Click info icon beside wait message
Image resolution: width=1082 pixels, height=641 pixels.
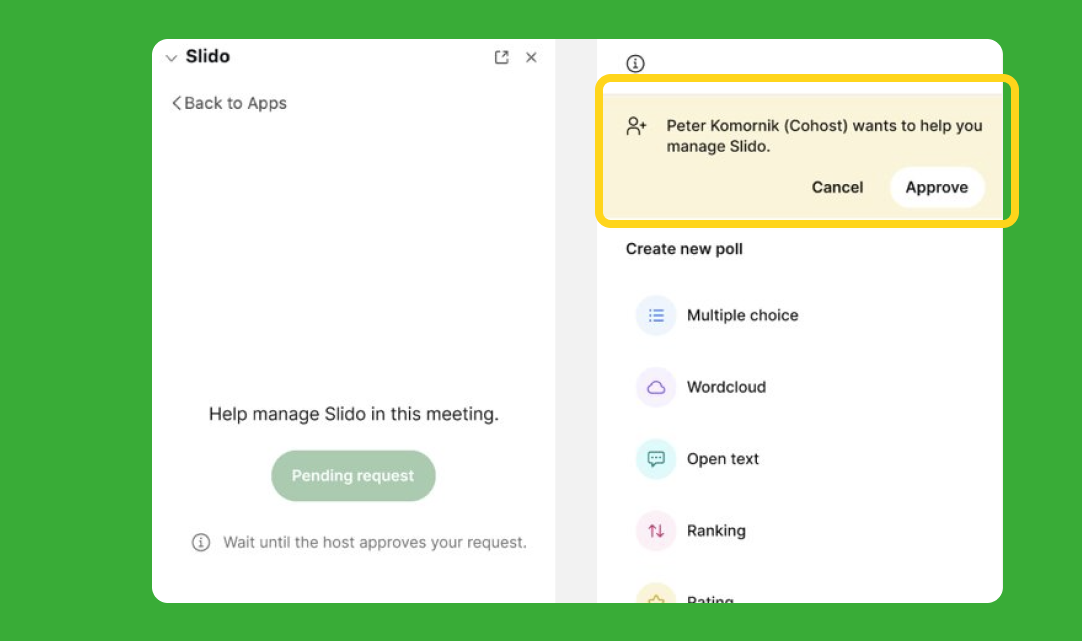201,542
